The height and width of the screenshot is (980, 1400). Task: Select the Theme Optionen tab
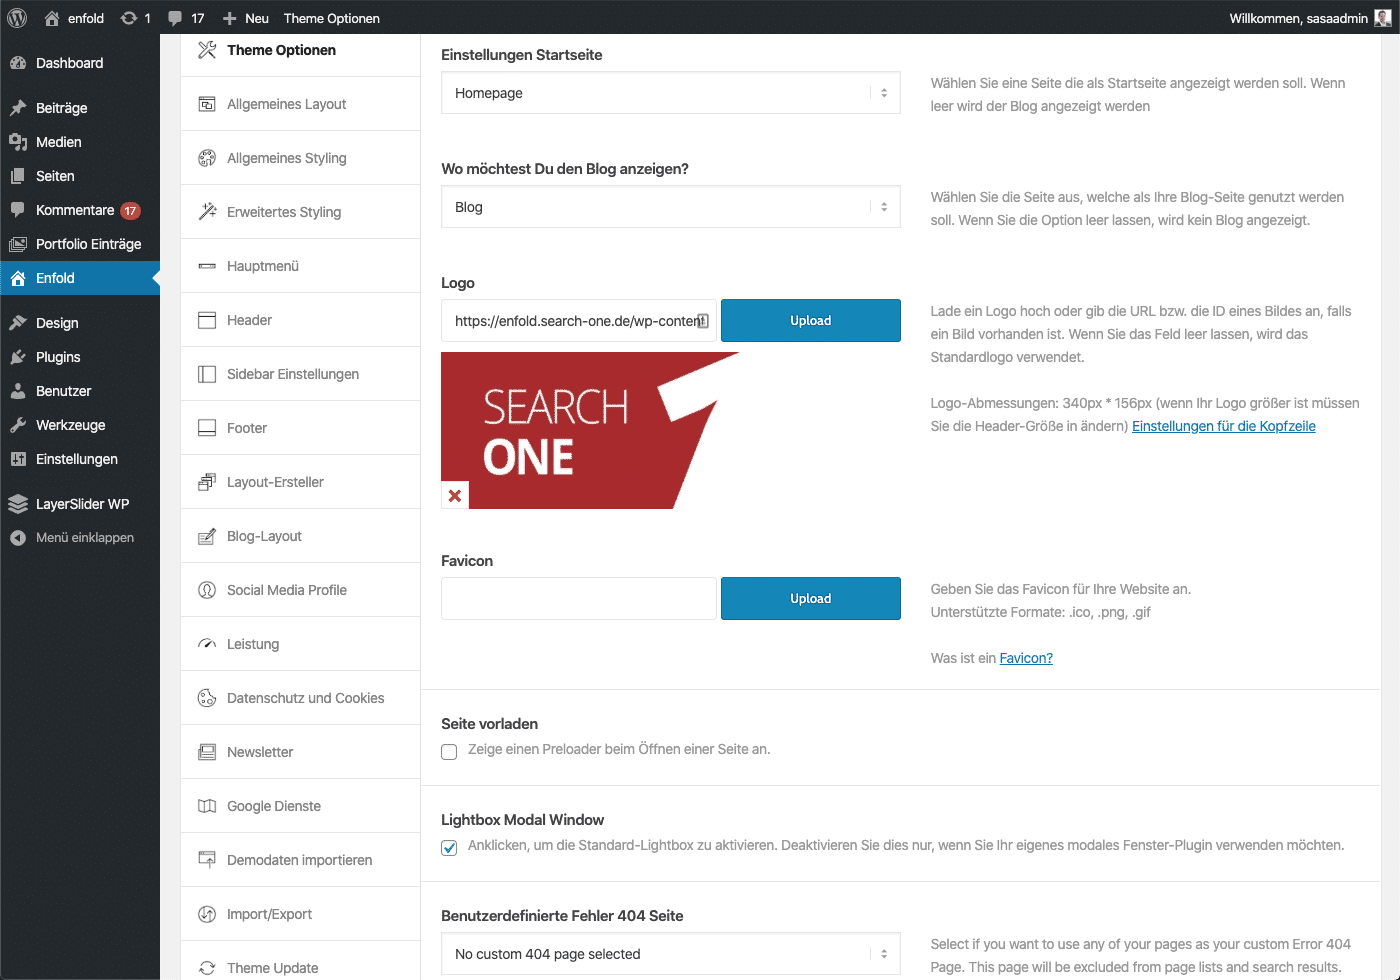[300, 50]
